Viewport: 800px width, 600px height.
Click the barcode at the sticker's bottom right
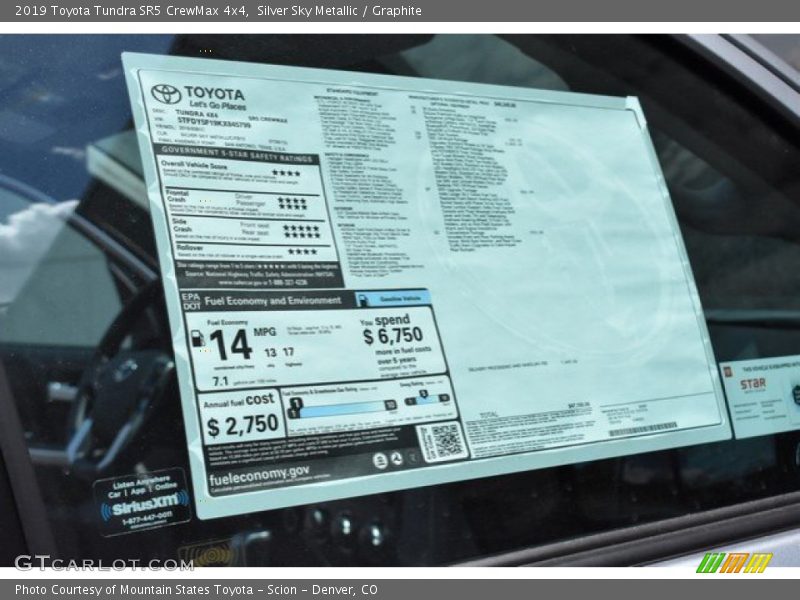pyautogui.click(x=642, y=429)
